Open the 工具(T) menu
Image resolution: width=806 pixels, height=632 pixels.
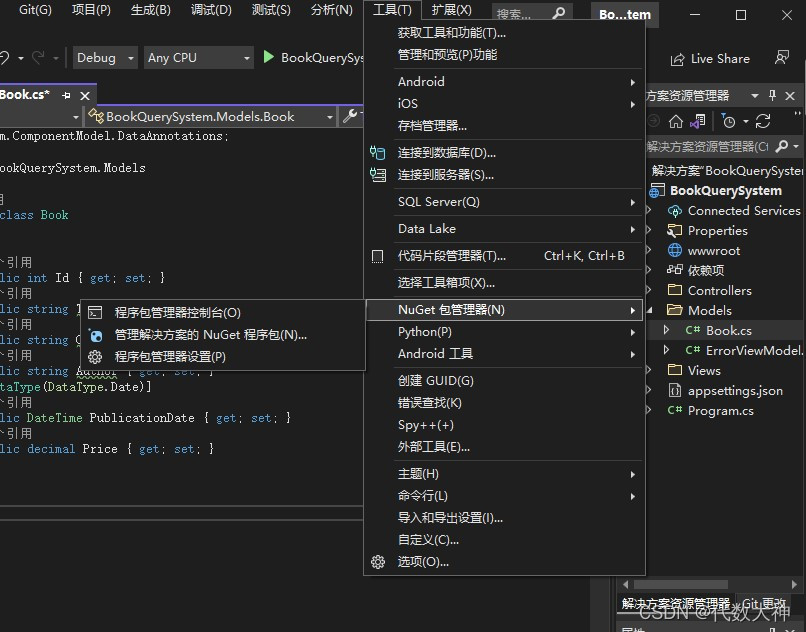coord(392,10)
